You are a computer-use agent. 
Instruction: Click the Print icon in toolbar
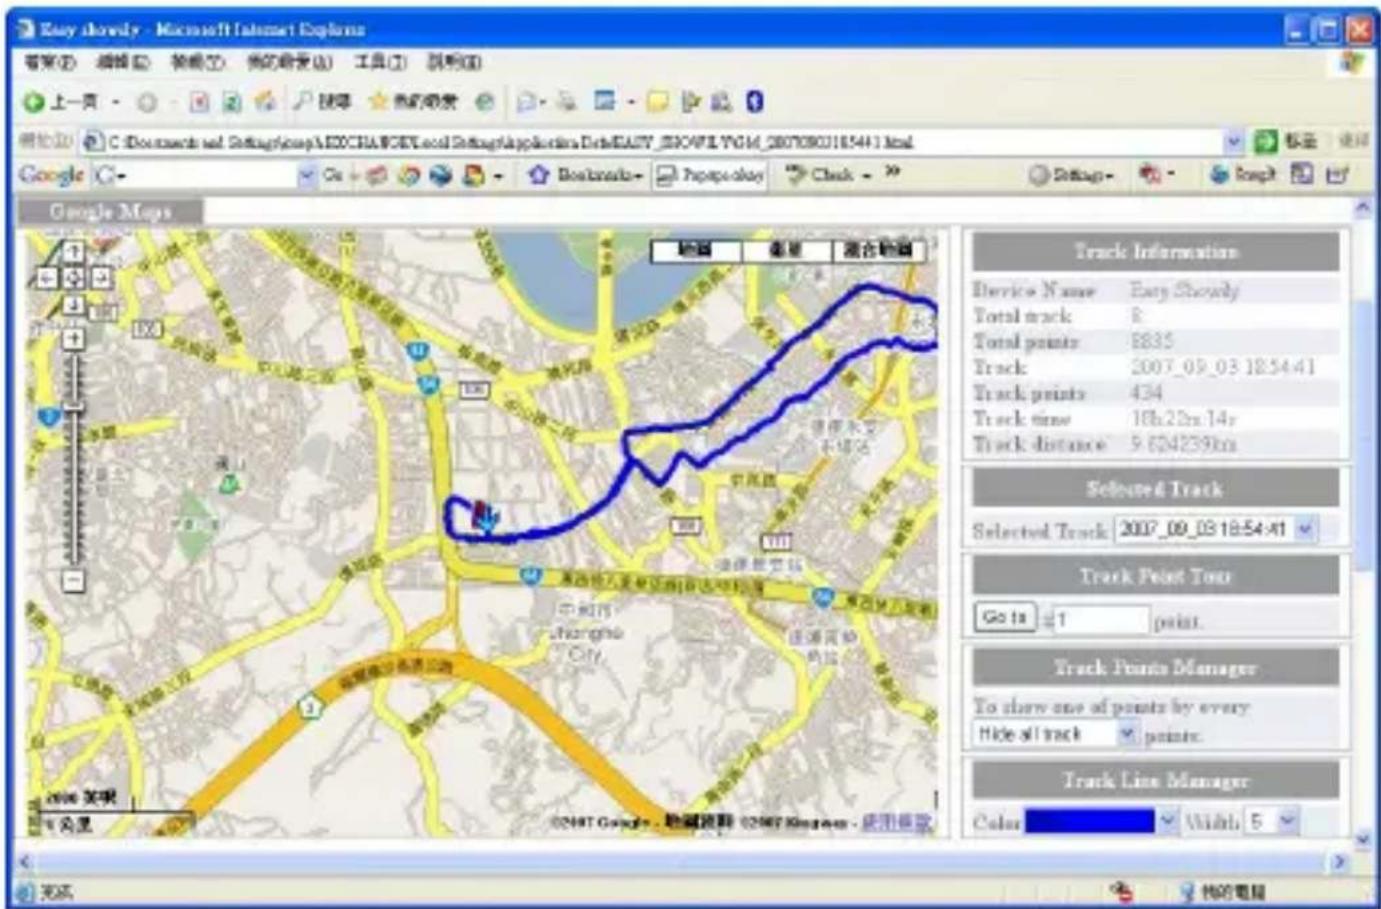(x=566, y=102)
